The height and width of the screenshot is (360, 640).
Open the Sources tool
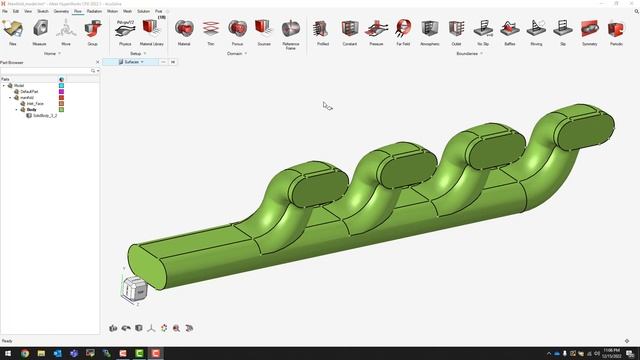tap(264, 32)
